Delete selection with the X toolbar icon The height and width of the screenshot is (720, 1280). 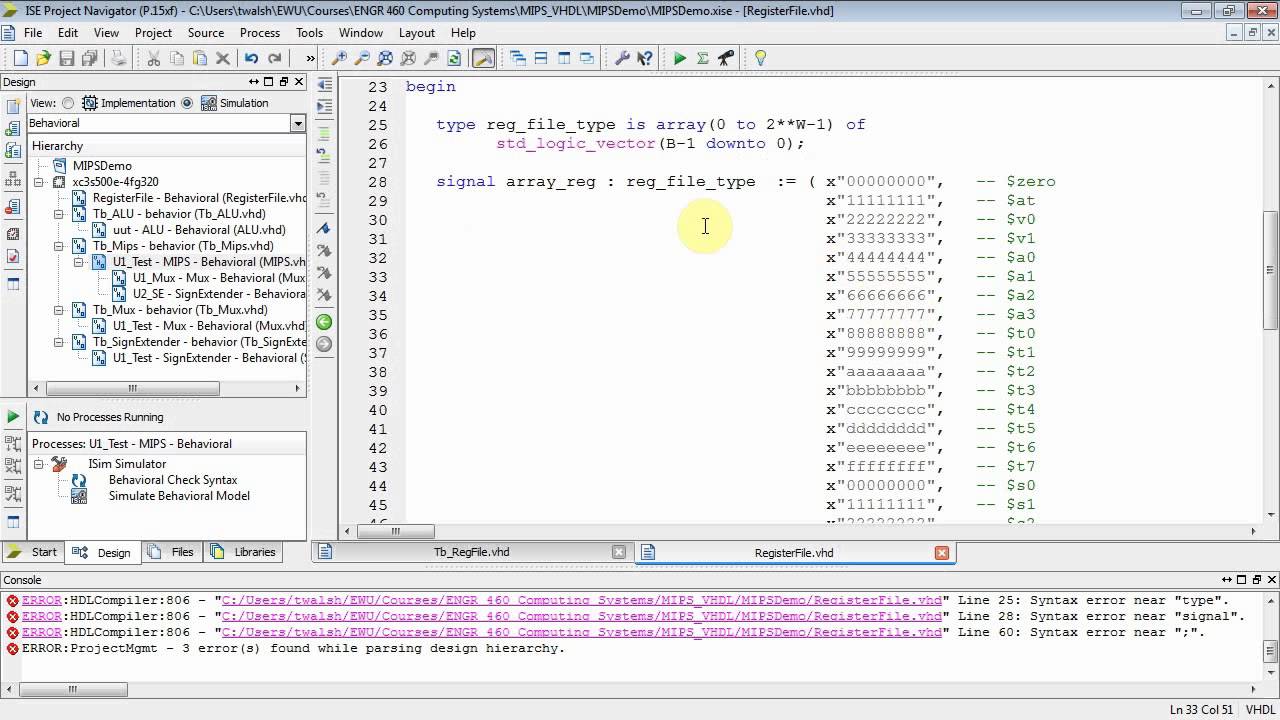[x=223, y=58]
